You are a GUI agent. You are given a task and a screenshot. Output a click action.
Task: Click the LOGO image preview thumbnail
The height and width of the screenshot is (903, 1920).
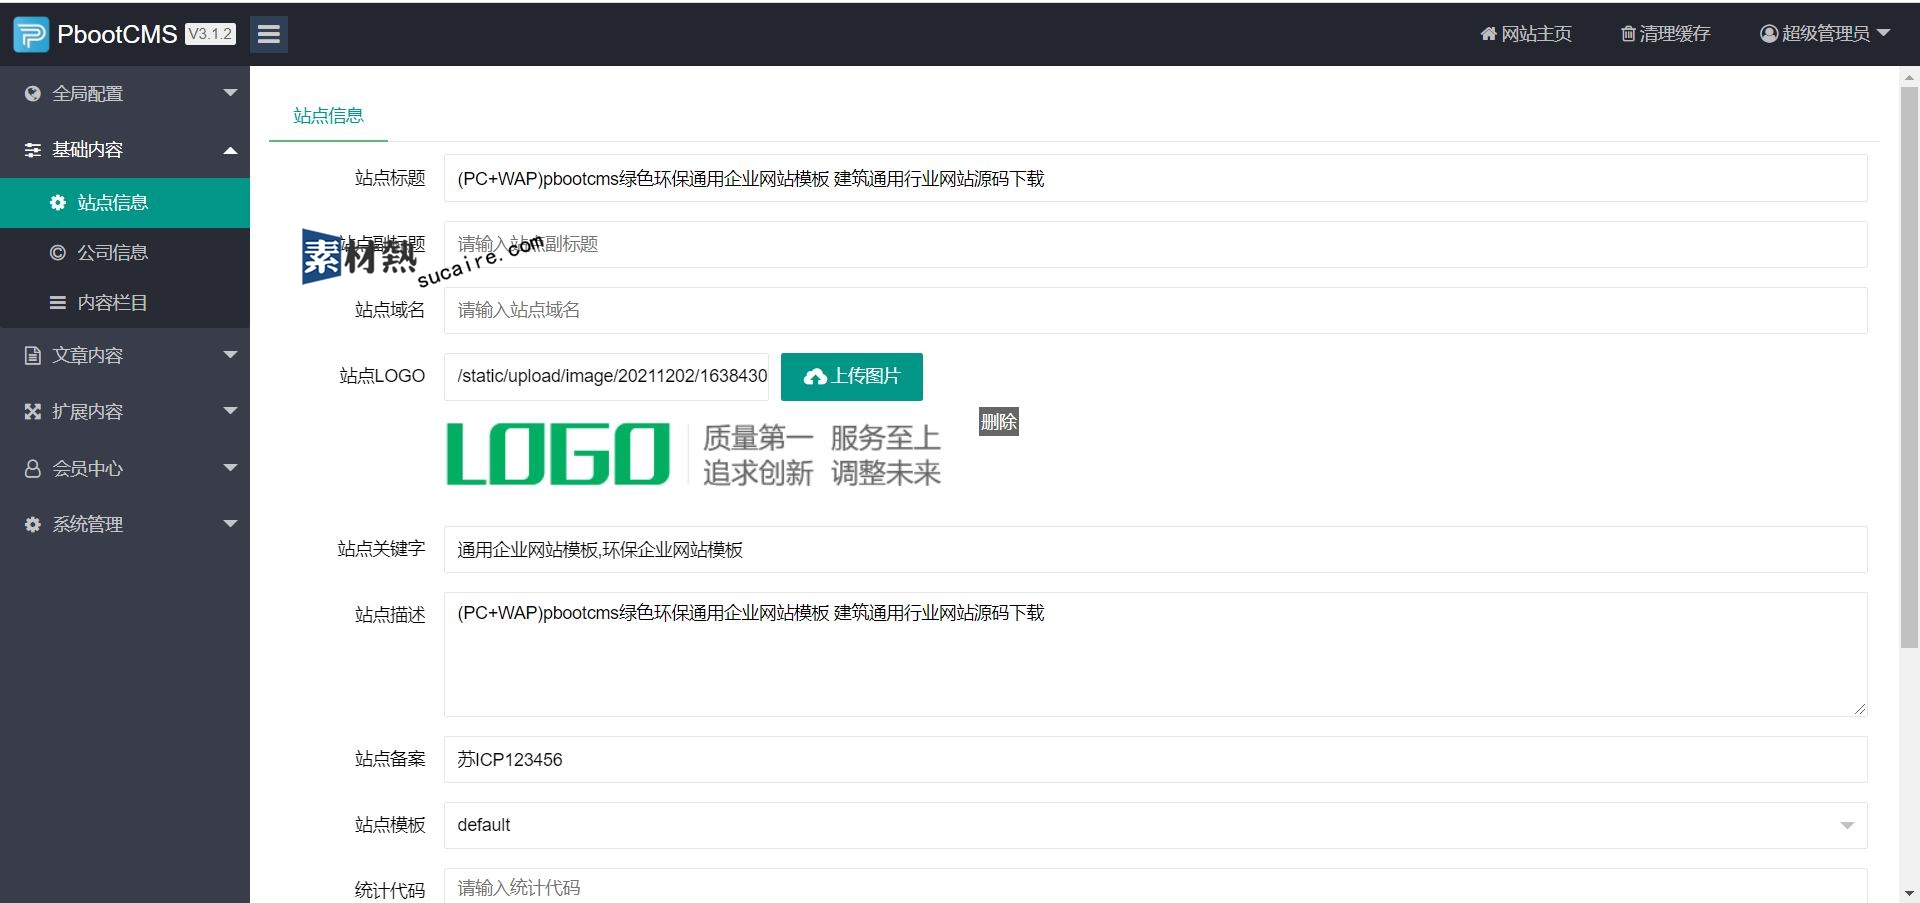(x=694, y=455)
